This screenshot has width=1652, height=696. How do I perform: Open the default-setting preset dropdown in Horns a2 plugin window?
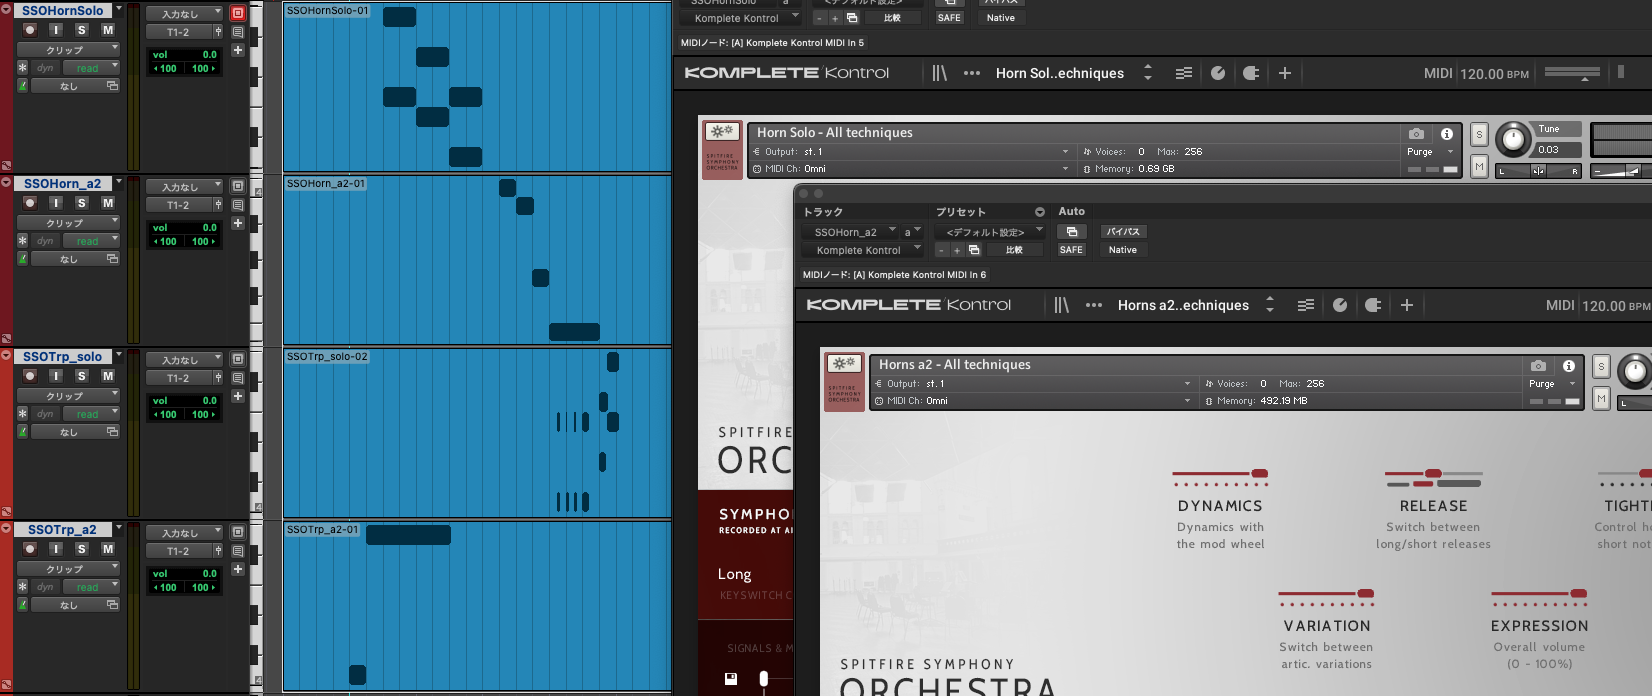[x=989, y=232]
